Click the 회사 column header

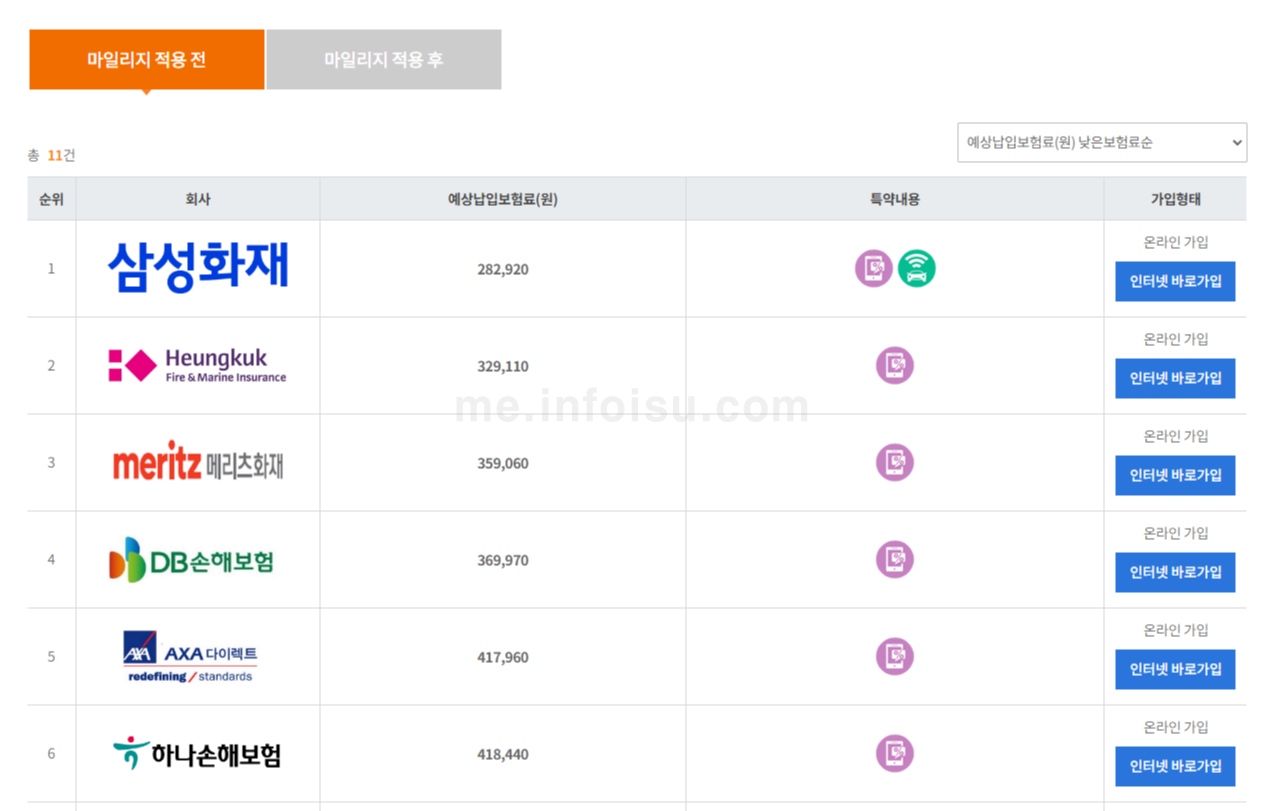click(198, 199)
